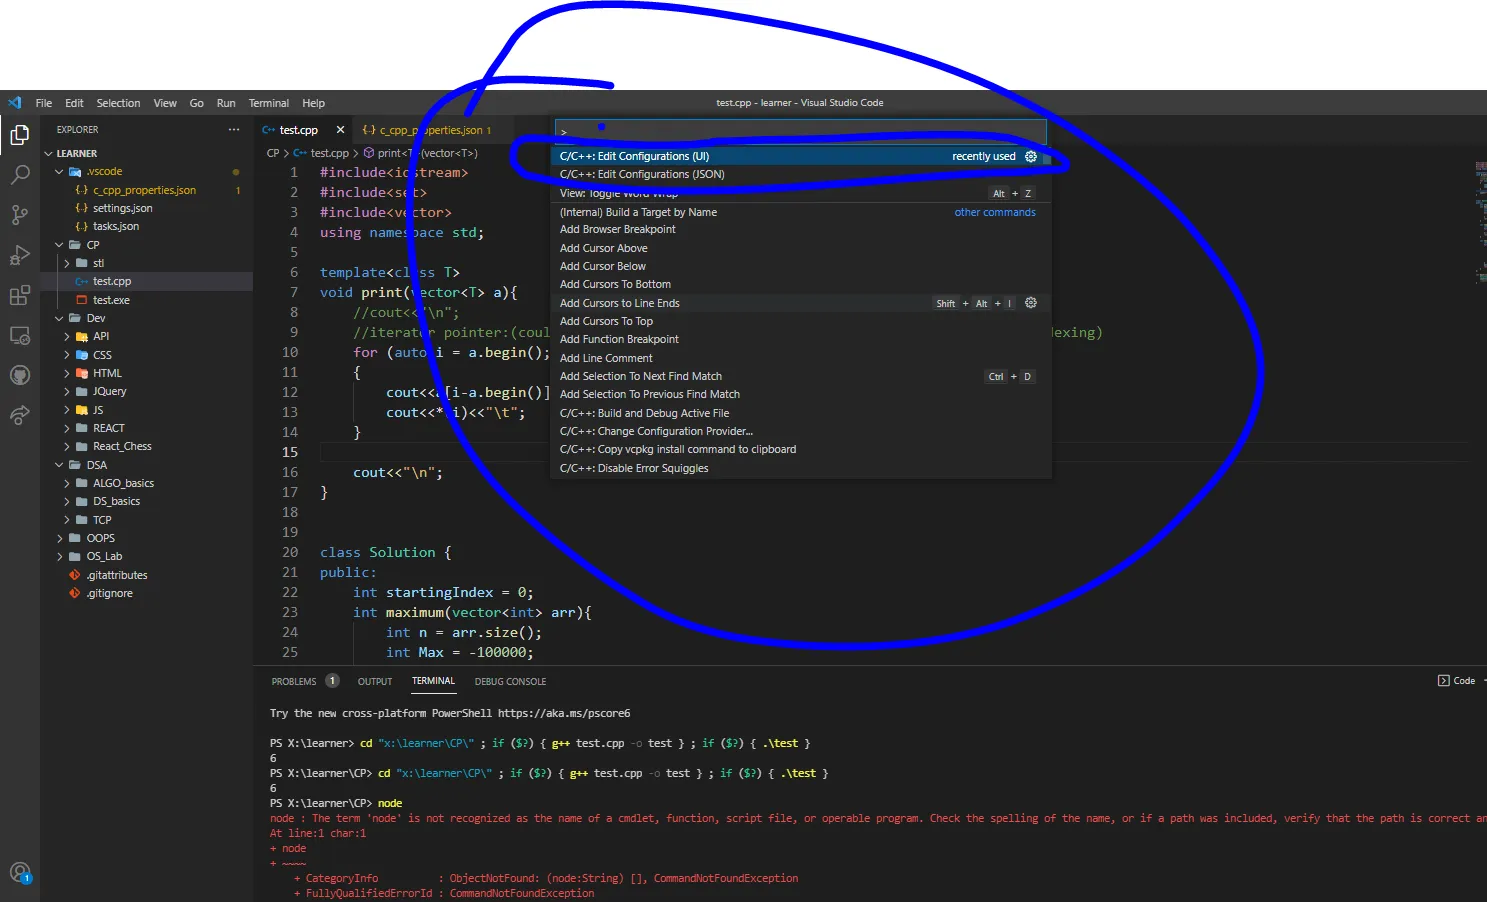Run Add Cursor Above command
The height and width of the screenshot is (902, 1487).
[800, 248]
